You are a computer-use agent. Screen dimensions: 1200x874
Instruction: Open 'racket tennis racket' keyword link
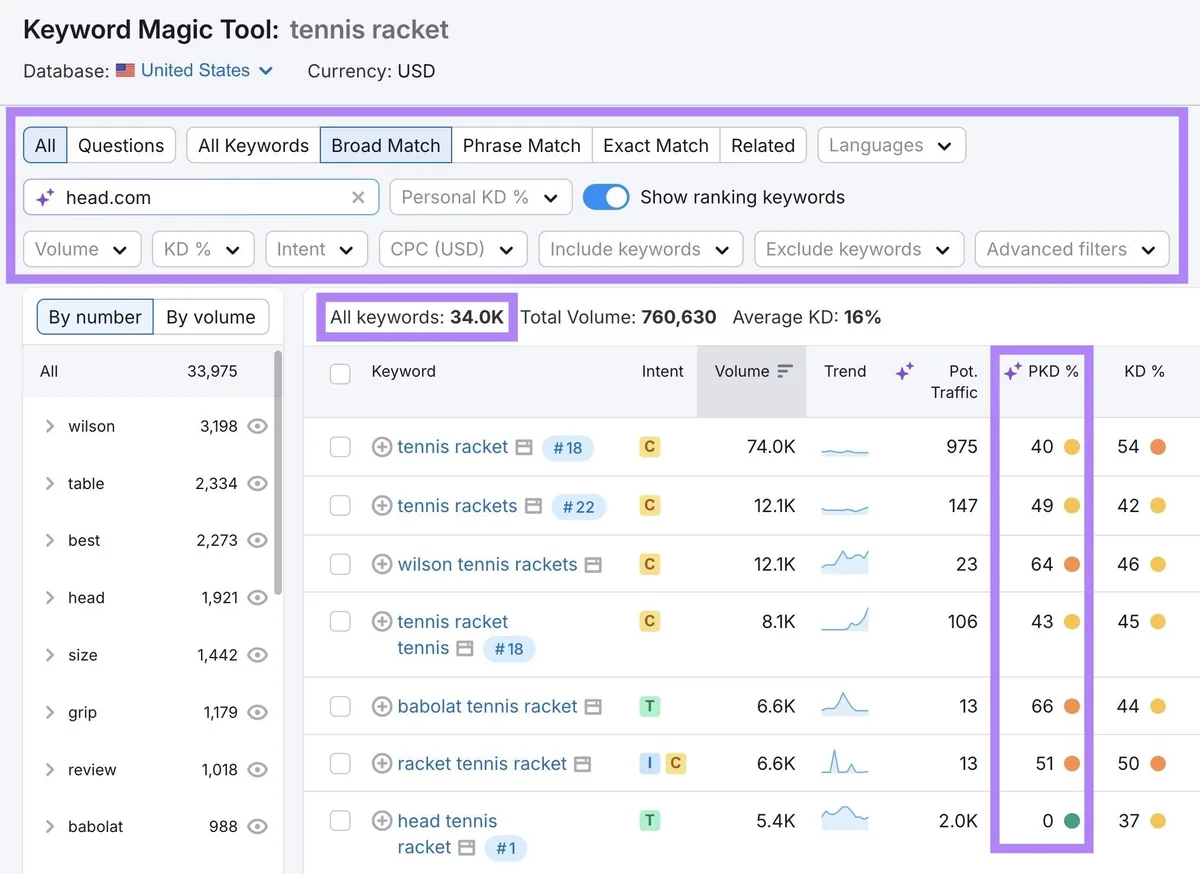482,764
